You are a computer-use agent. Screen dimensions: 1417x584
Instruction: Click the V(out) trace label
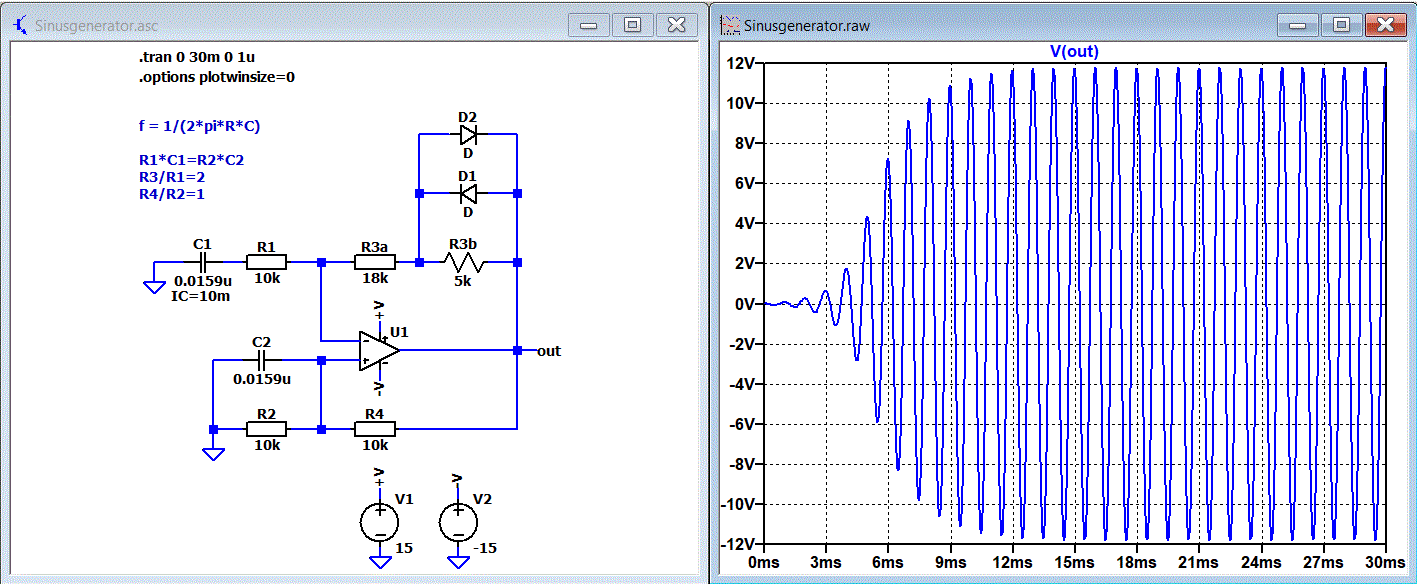(1074, 51)
